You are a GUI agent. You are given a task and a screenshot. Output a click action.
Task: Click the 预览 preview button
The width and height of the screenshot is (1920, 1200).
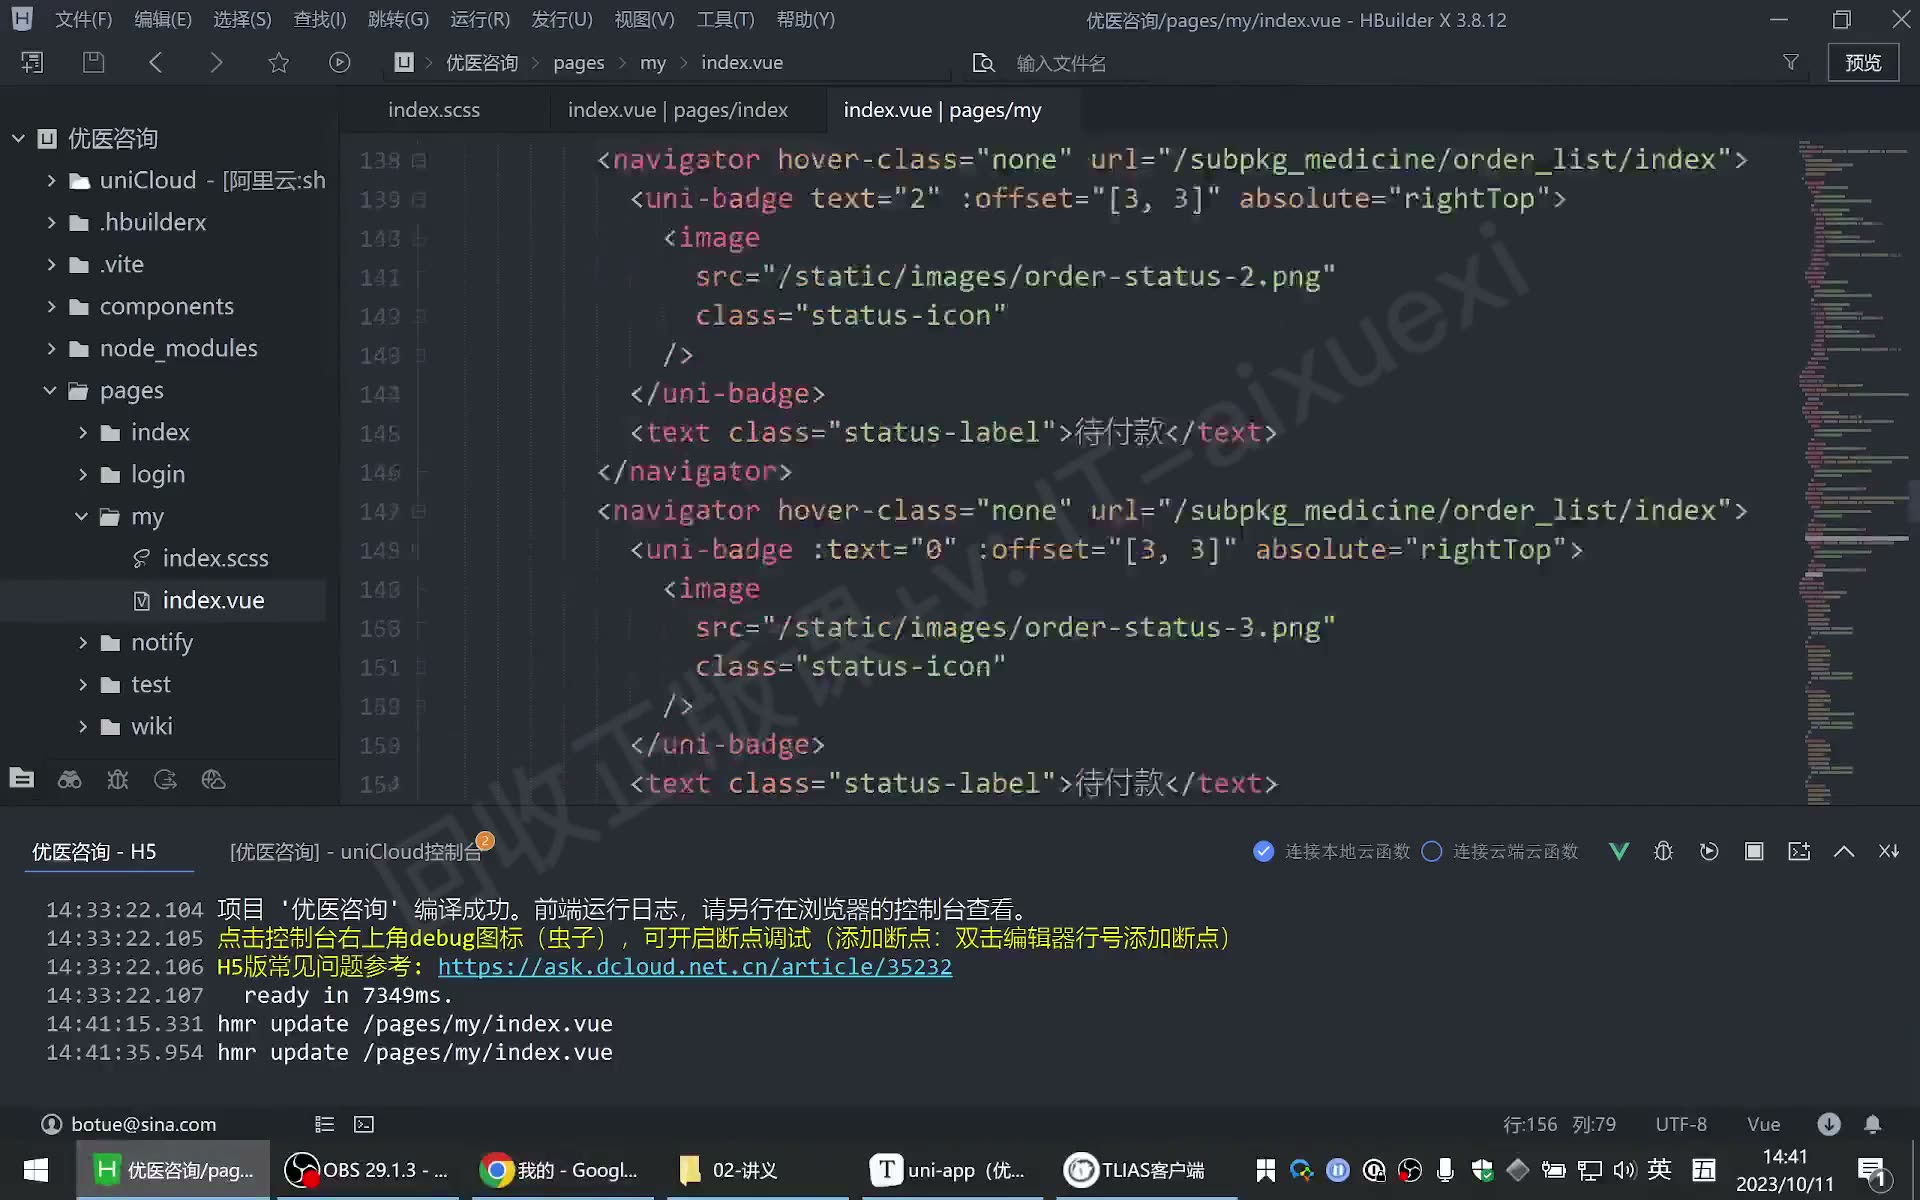tap(1863, 62)
